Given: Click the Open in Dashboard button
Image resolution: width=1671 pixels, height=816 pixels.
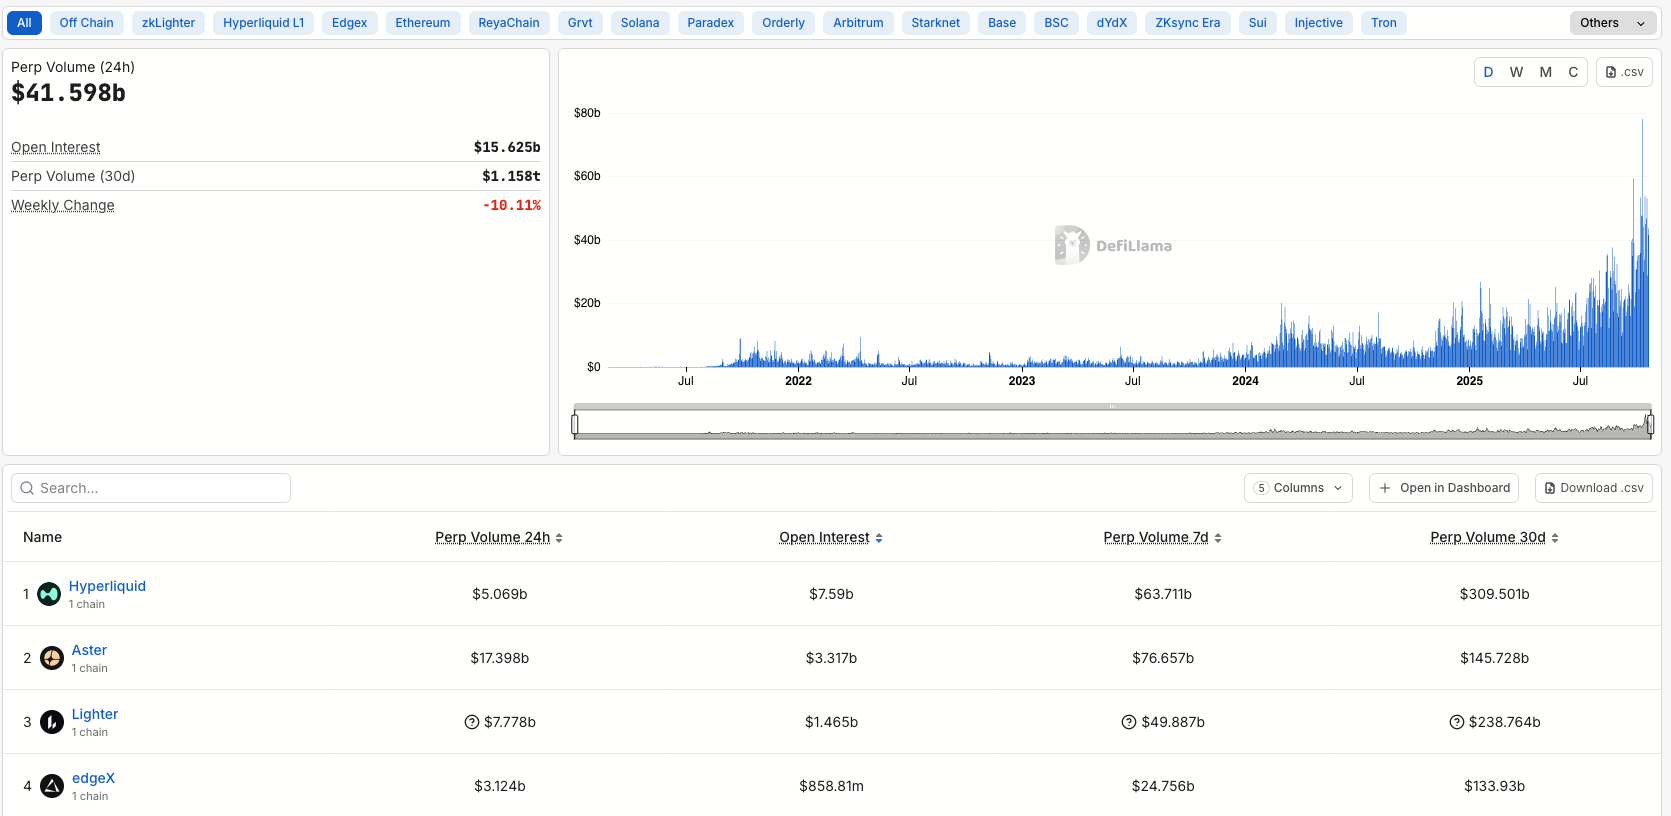Looking at the screenshot, I should tap(1444, 488).
